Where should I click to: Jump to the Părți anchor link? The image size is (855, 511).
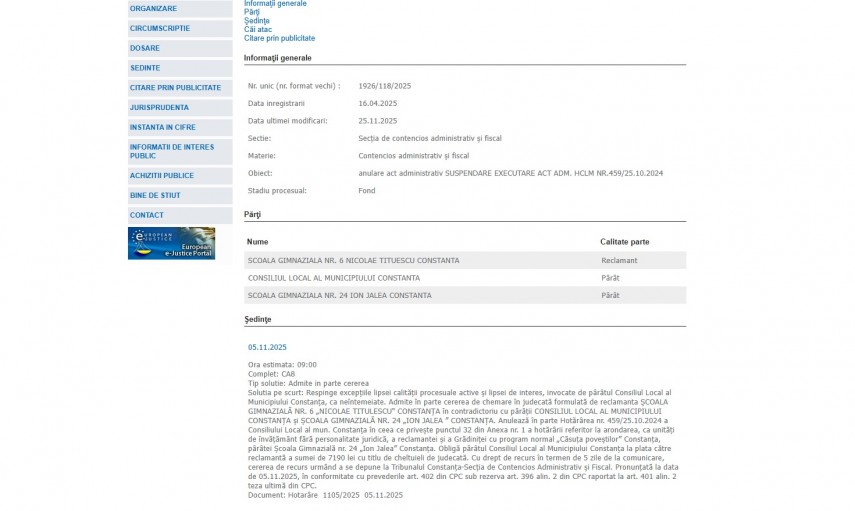(x=251, y=12)
